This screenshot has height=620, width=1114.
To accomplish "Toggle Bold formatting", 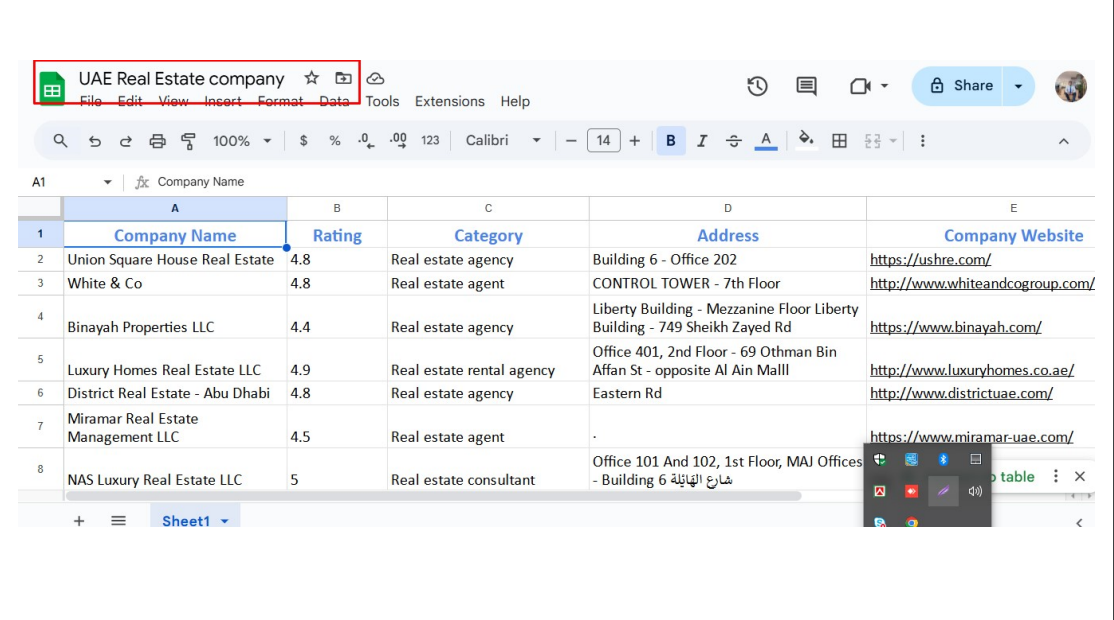I will pos(670,141).
